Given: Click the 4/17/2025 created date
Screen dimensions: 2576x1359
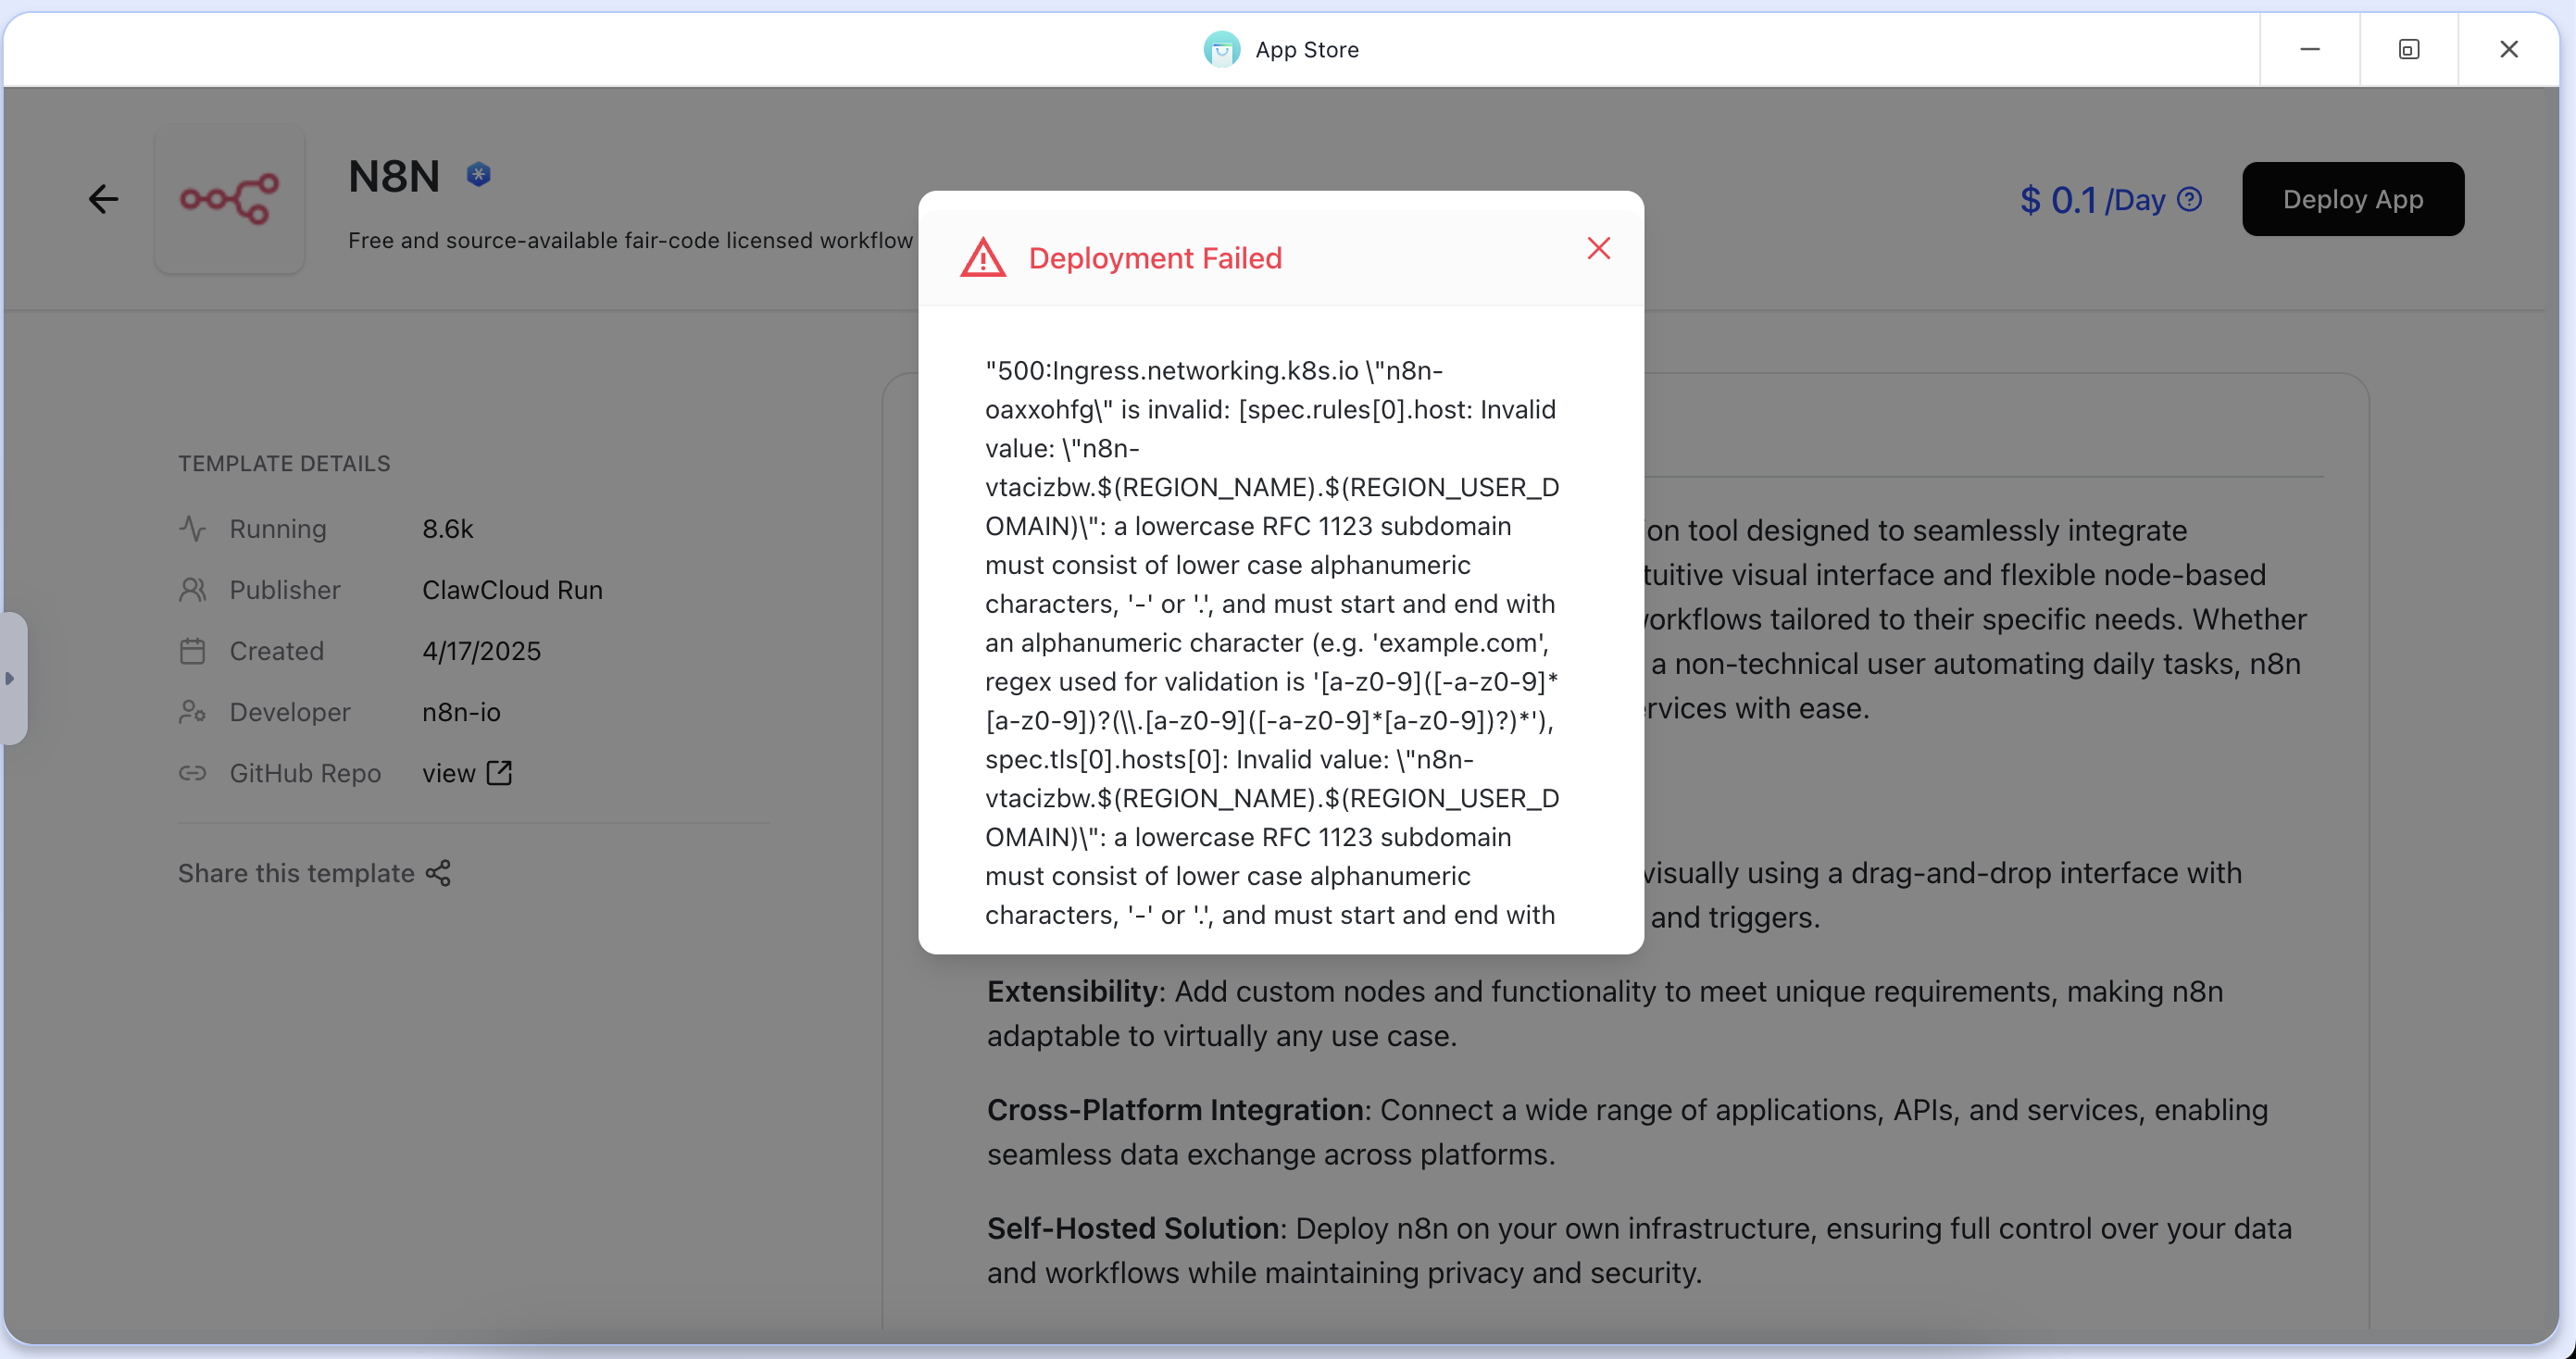Looking at the screenshot, I should click(x=481, y=651).
